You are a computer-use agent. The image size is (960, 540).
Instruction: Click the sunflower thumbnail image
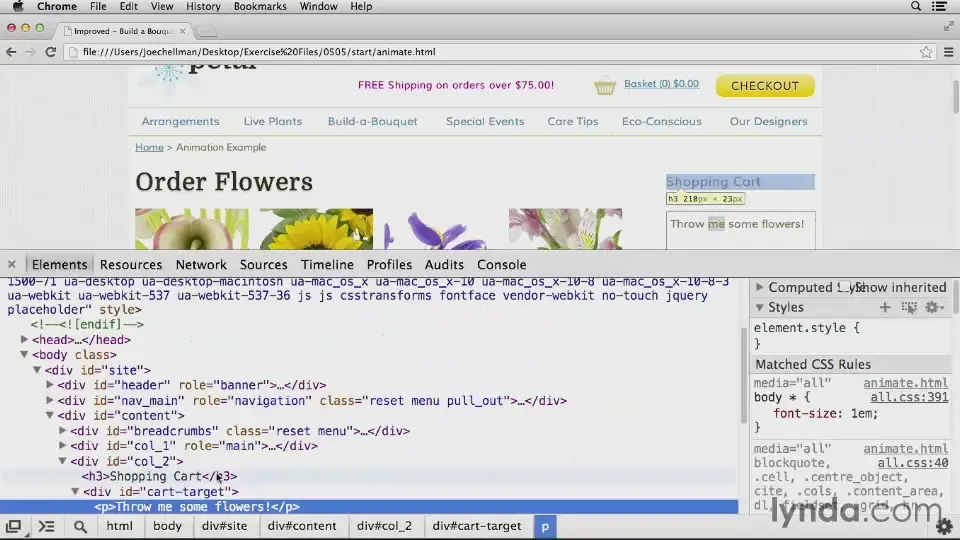click(317, 229)
